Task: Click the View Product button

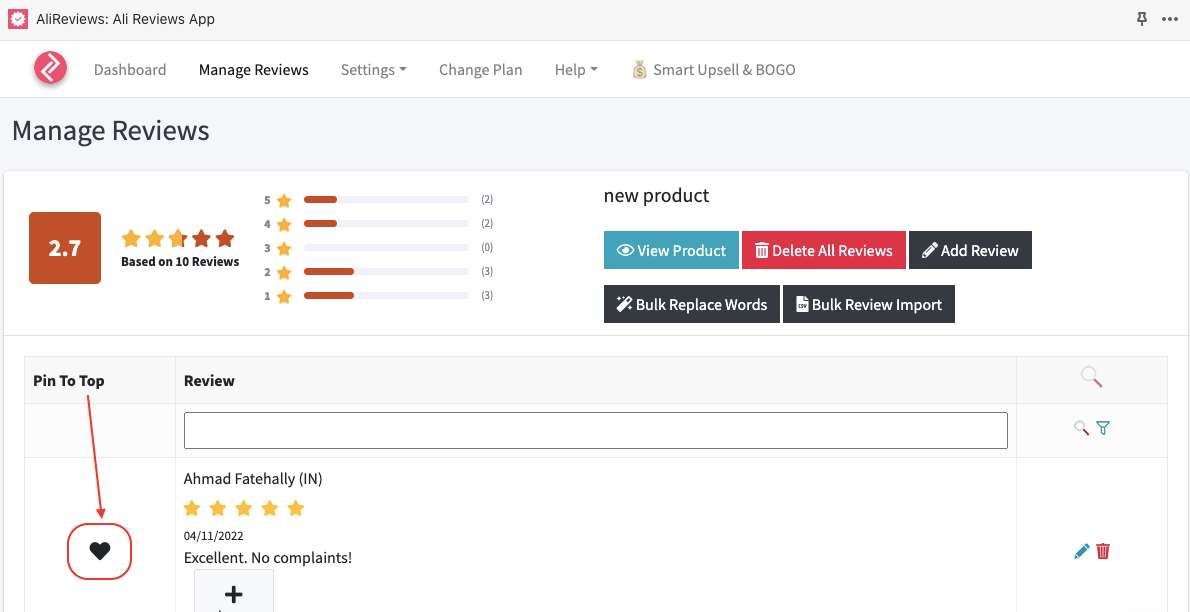Action: click(x=671, y=251)
